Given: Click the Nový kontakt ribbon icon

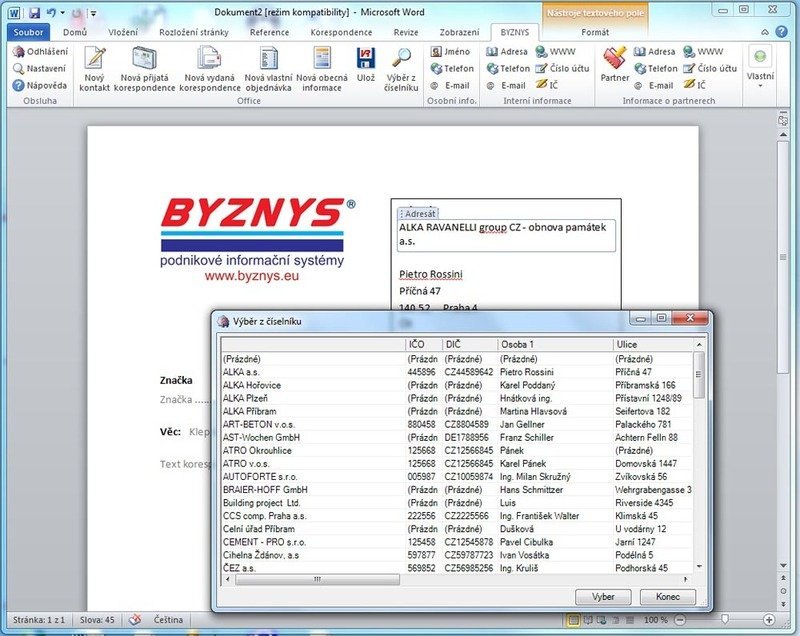Looking at the screenshot, I should pyautogui.click(x=95, y=68).
